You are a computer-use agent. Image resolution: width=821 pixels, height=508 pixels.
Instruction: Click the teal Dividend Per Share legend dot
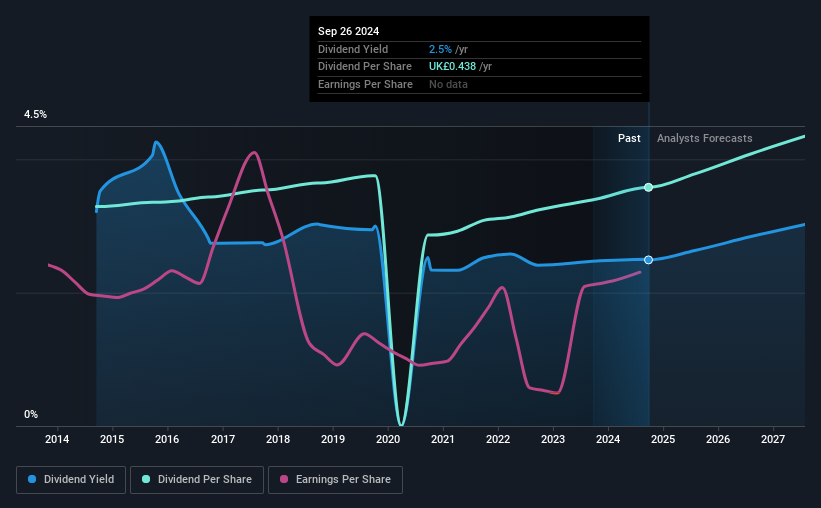146,479
